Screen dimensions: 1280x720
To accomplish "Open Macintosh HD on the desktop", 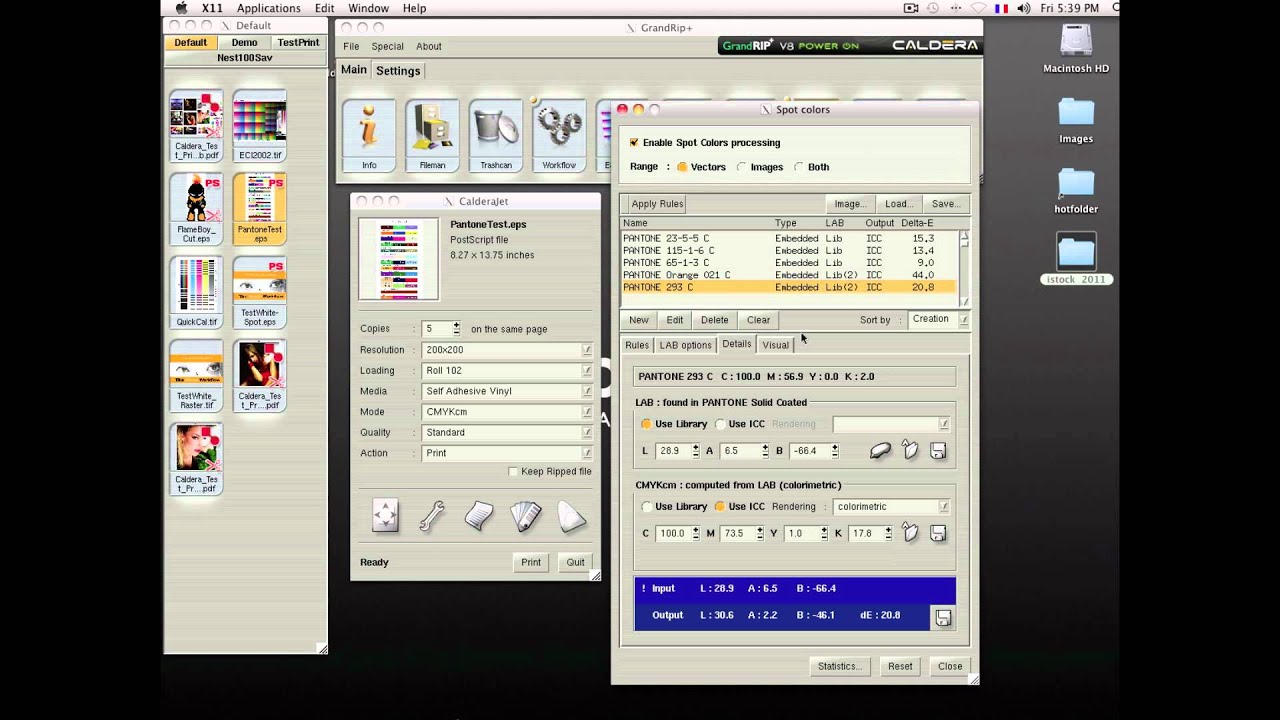I will click(x=1076, y=48).
